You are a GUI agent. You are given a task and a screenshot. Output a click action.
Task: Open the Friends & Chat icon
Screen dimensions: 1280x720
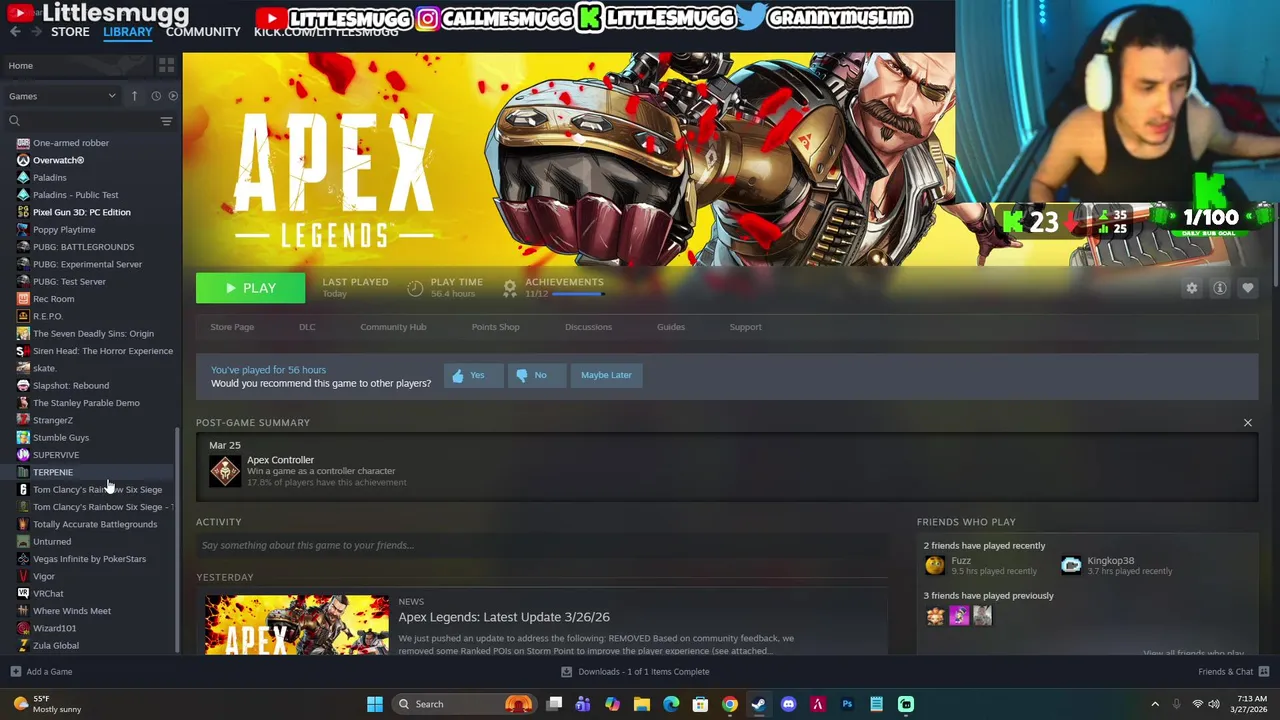1264,671
